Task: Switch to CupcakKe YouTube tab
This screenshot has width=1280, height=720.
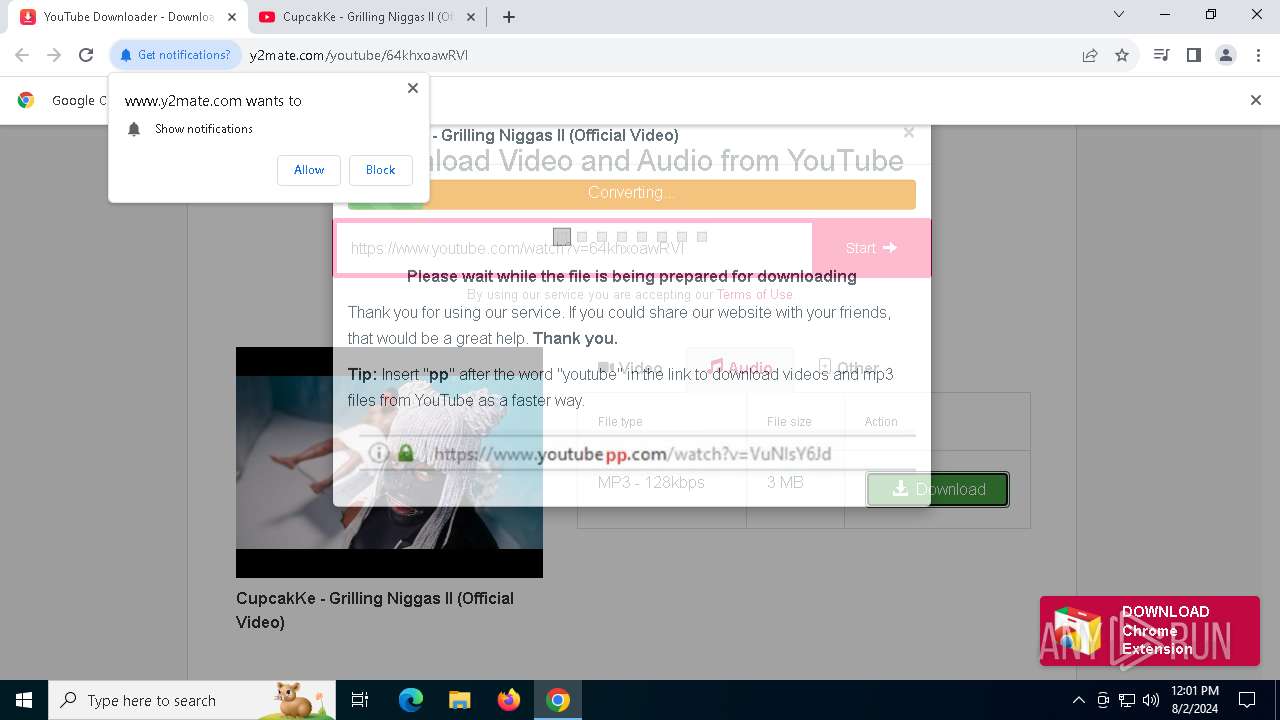Action: (366, 17)
